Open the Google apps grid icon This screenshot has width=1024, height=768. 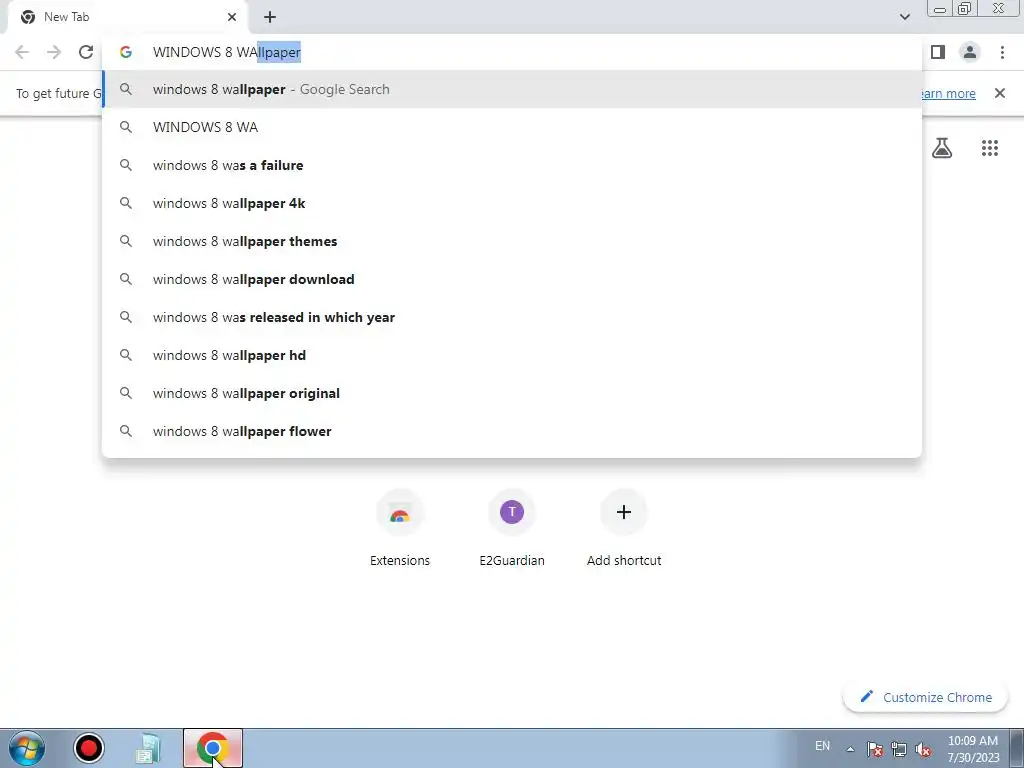click(x=990, y=148)
